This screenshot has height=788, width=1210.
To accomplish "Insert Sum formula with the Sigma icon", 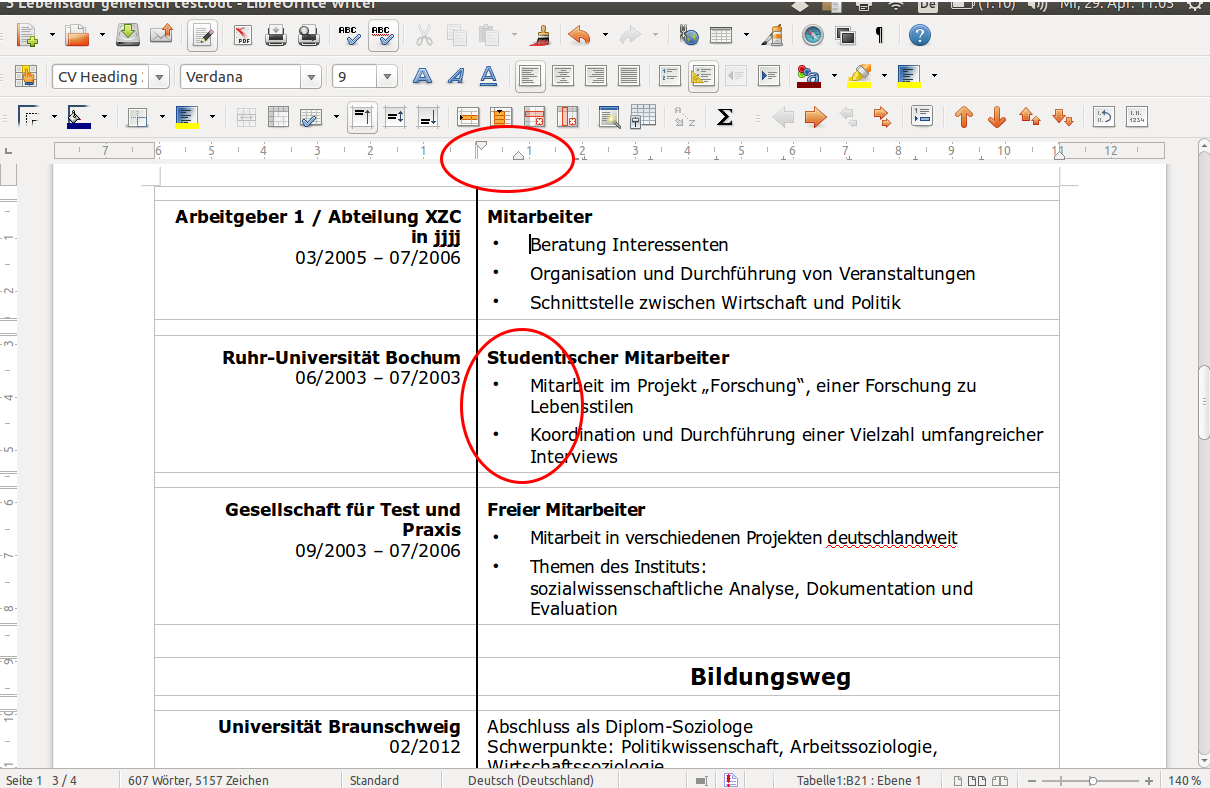I will [725, 117].
